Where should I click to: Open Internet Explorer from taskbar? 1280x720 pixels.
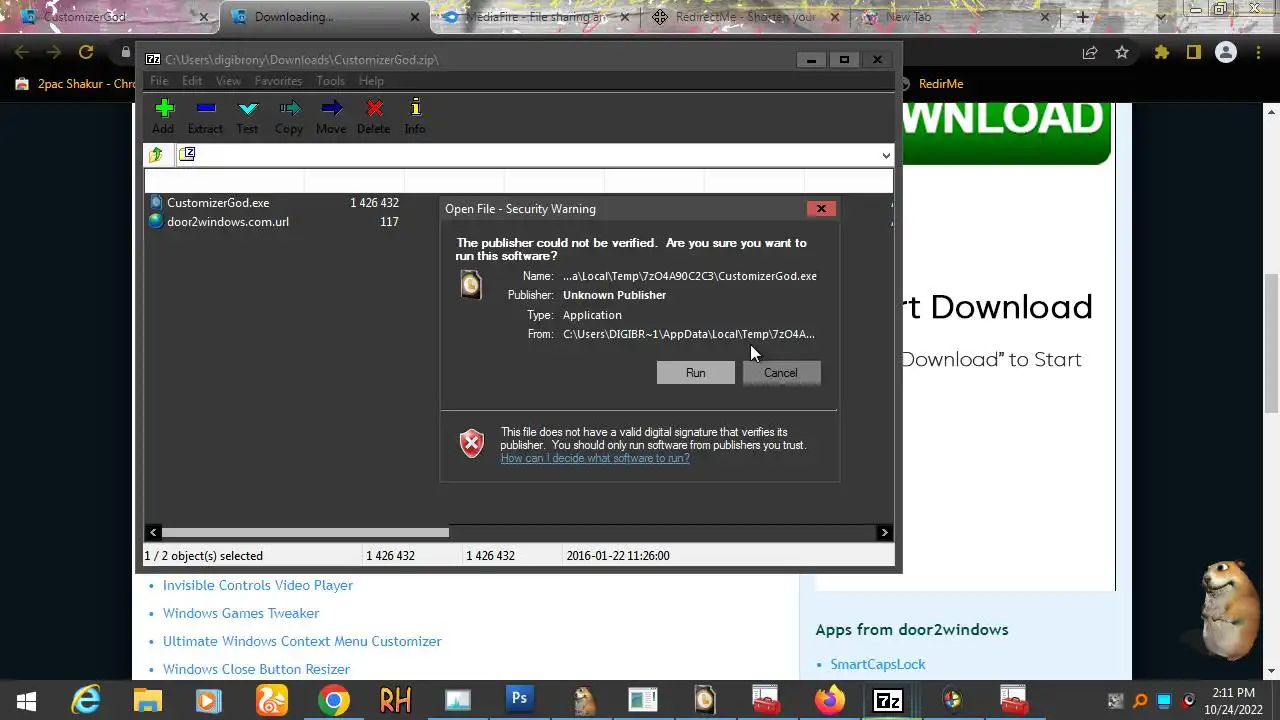(86, 701)
